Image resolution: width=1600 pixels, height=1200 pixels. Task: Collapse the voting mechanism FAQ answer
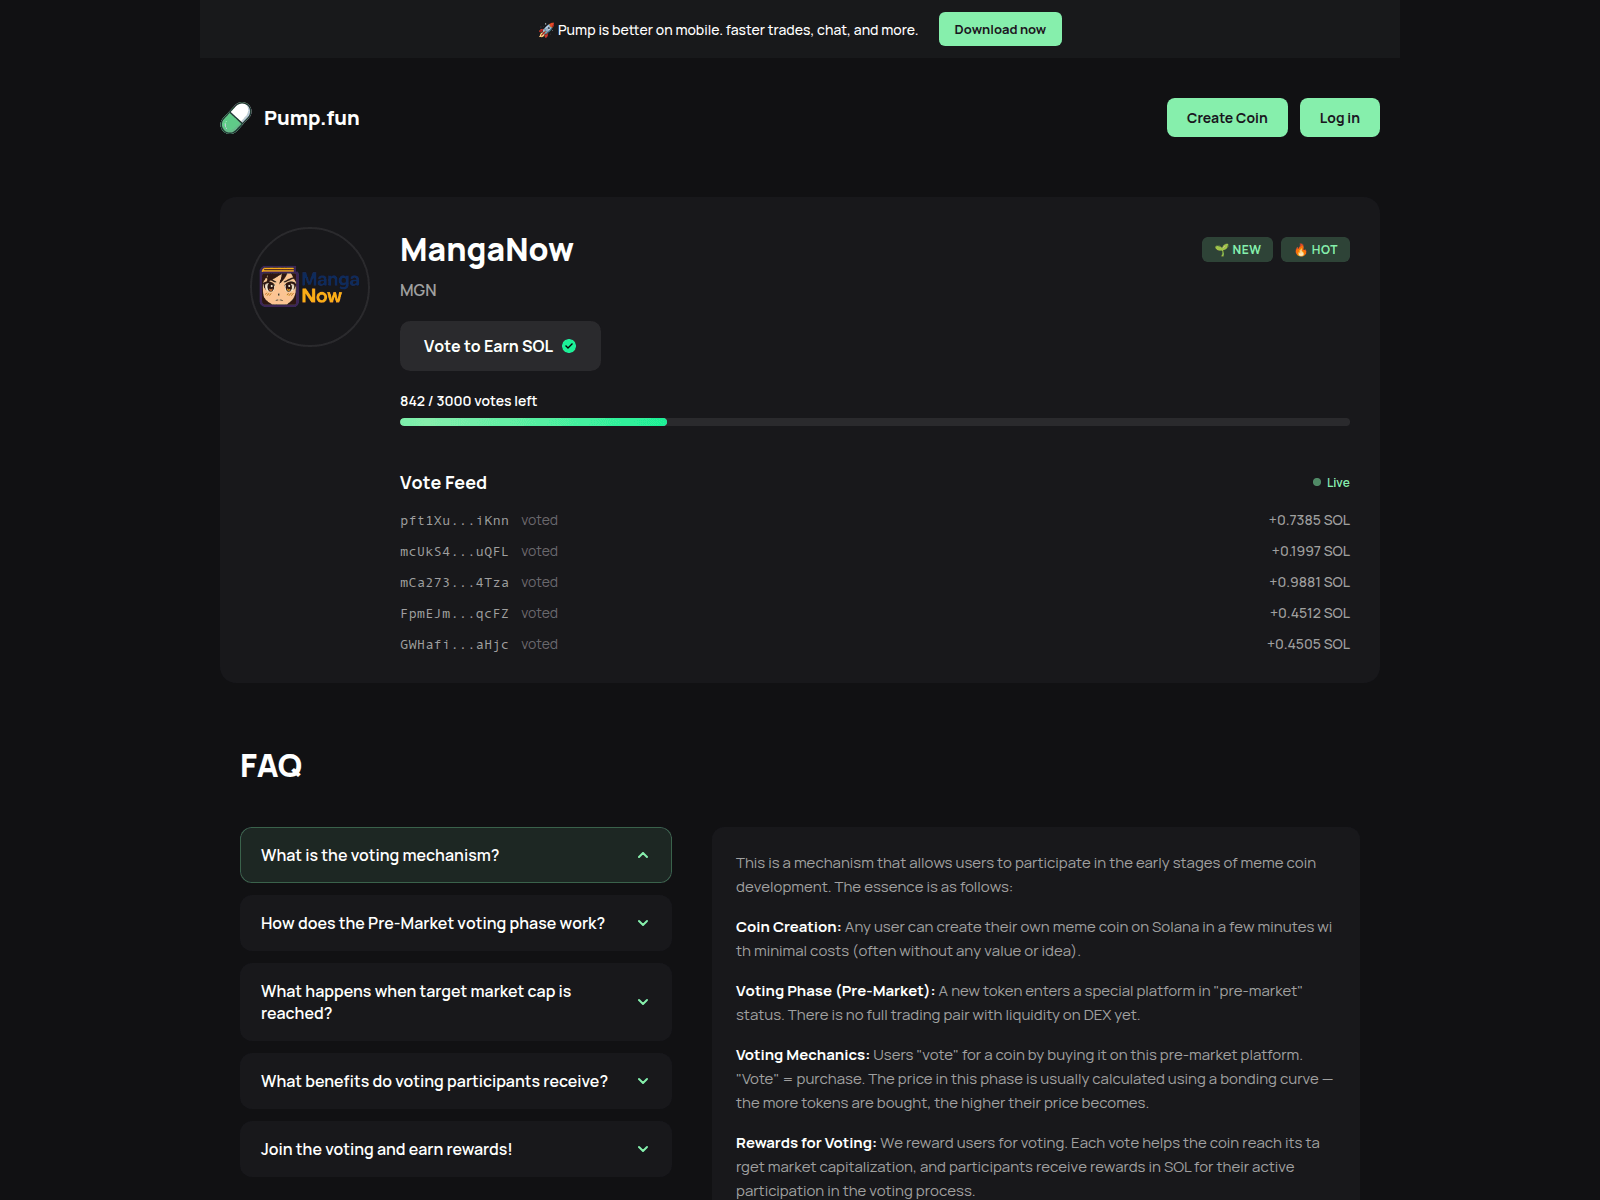(x=455, y=855)
